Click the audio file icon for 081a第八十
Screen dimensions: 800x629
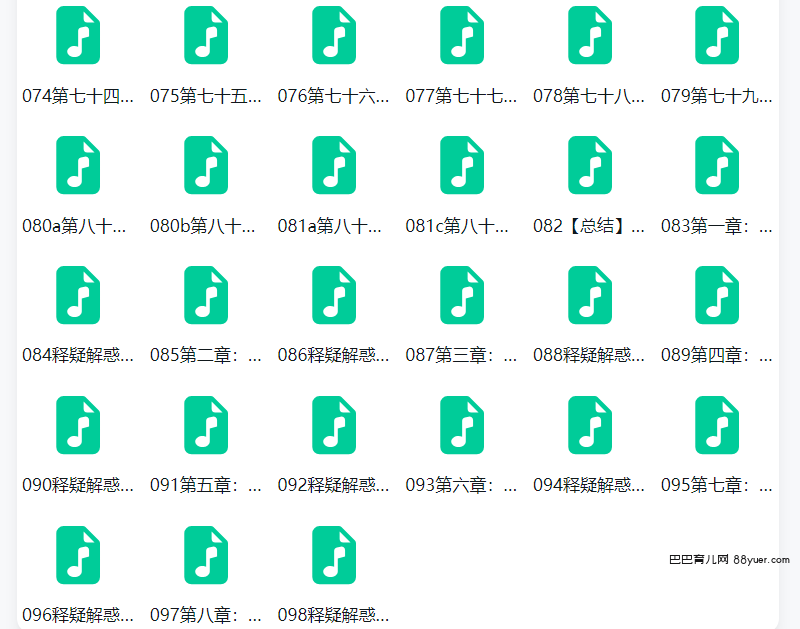pos(334,165)
